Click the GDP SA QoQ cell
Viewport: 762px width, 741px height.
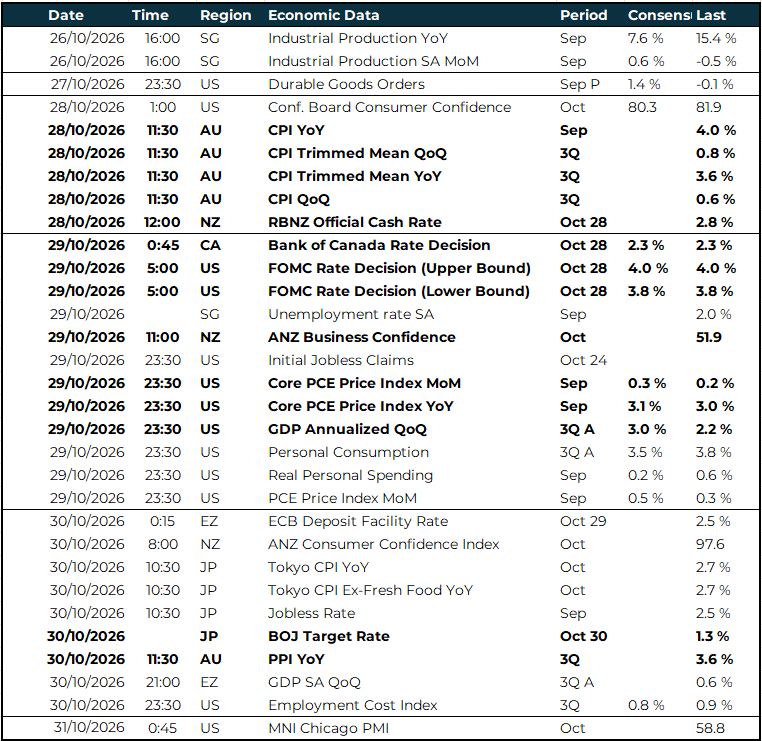click(314, 682)
